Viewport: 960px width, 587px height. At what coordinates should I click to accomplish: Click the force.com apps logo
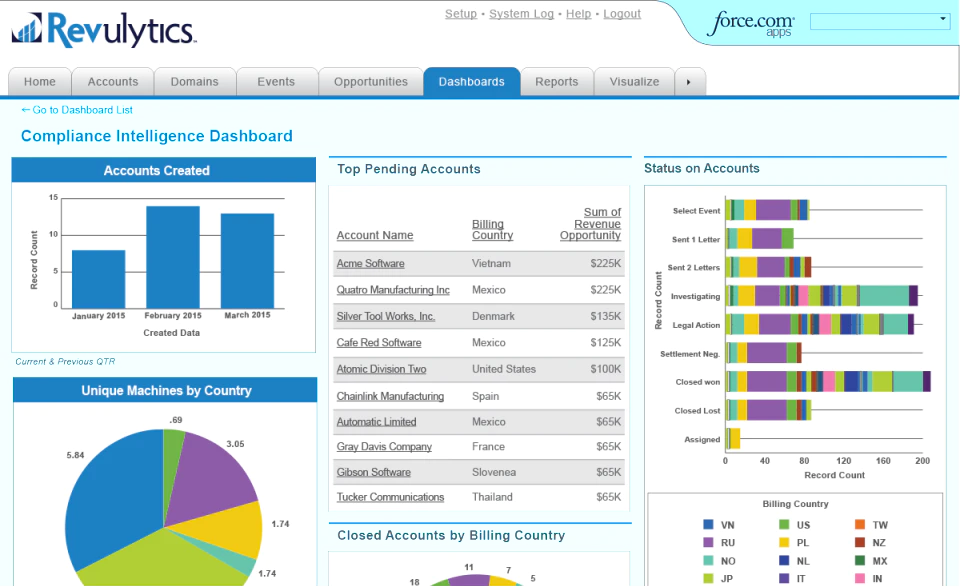[752, 24]
